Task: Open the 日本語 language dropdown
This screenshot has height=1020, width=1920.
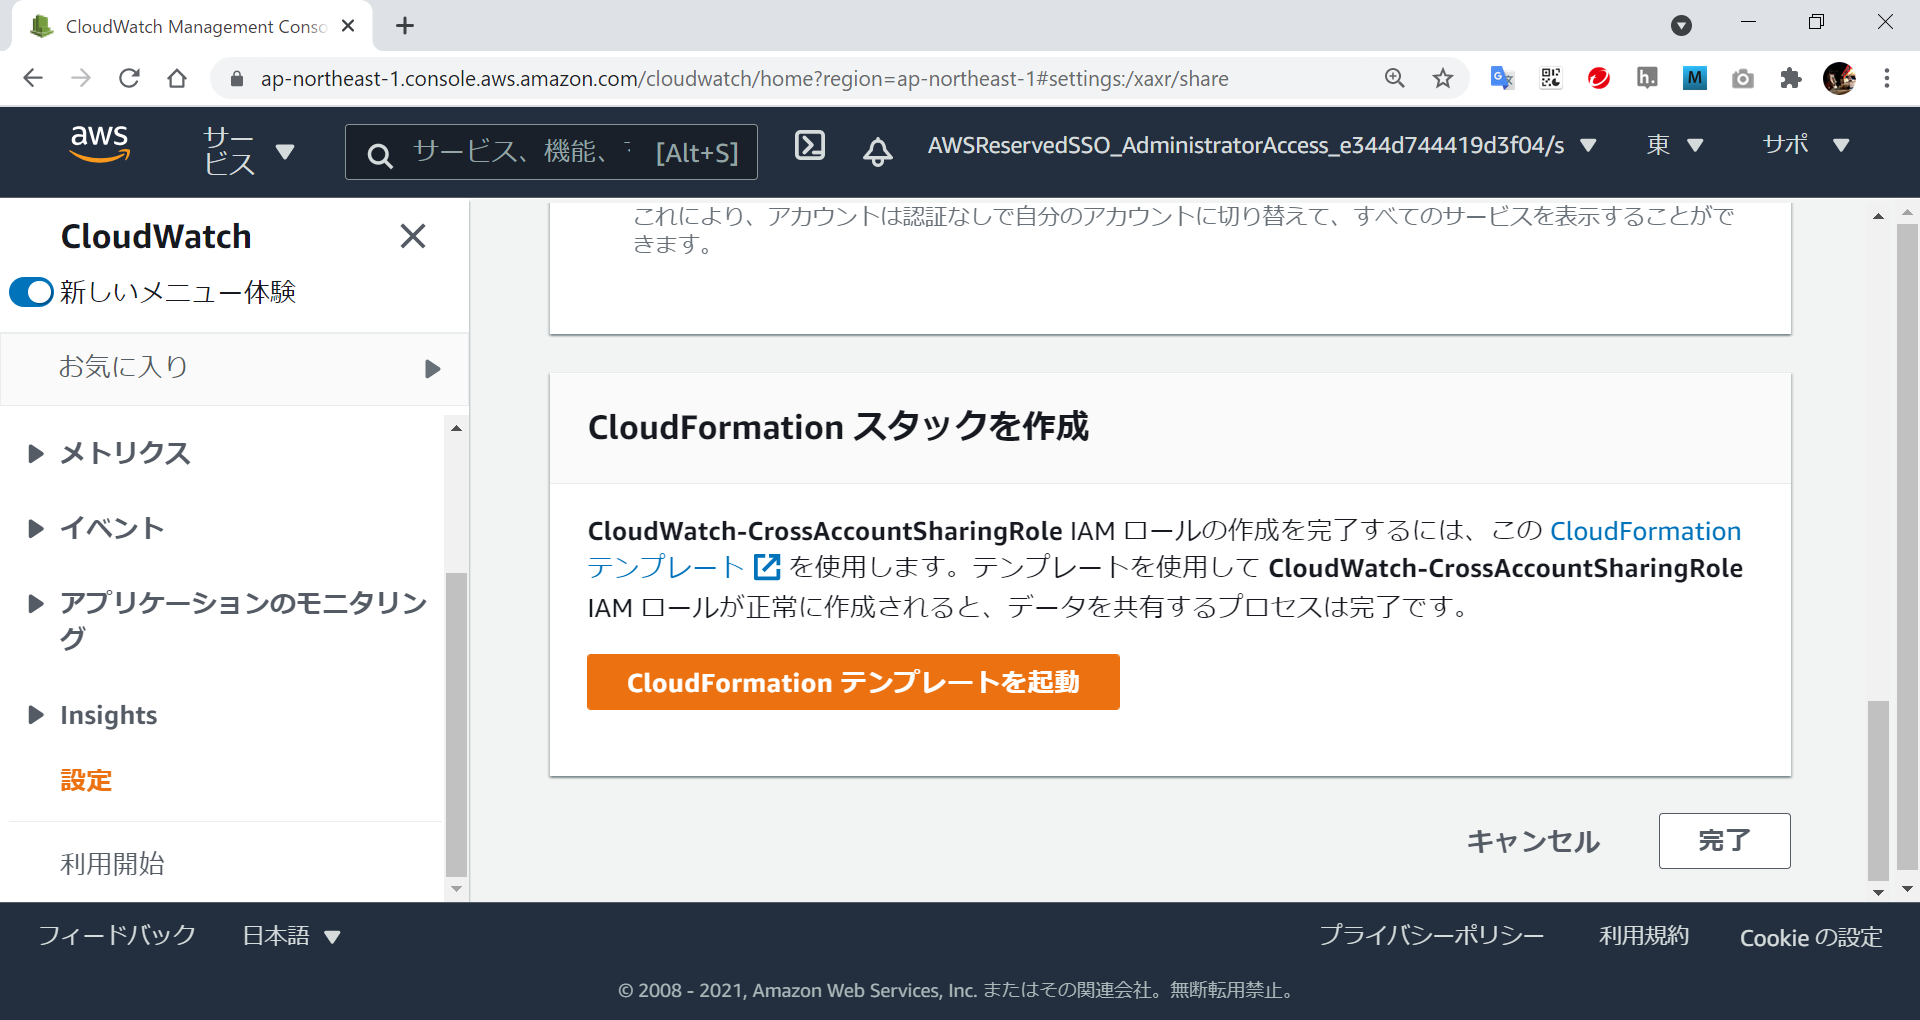Action: click(x=291, y=936)
